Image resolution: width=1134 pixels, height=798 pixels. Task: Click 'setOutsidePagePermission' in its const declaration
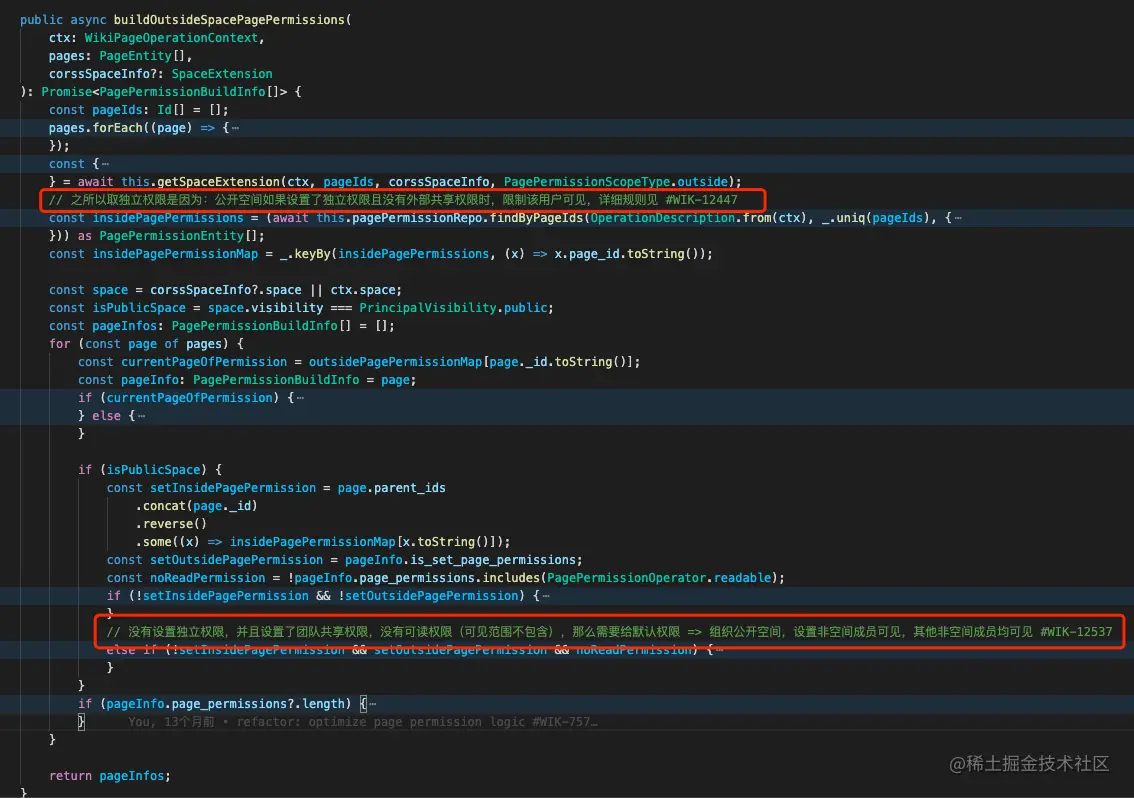click(236, 560)
